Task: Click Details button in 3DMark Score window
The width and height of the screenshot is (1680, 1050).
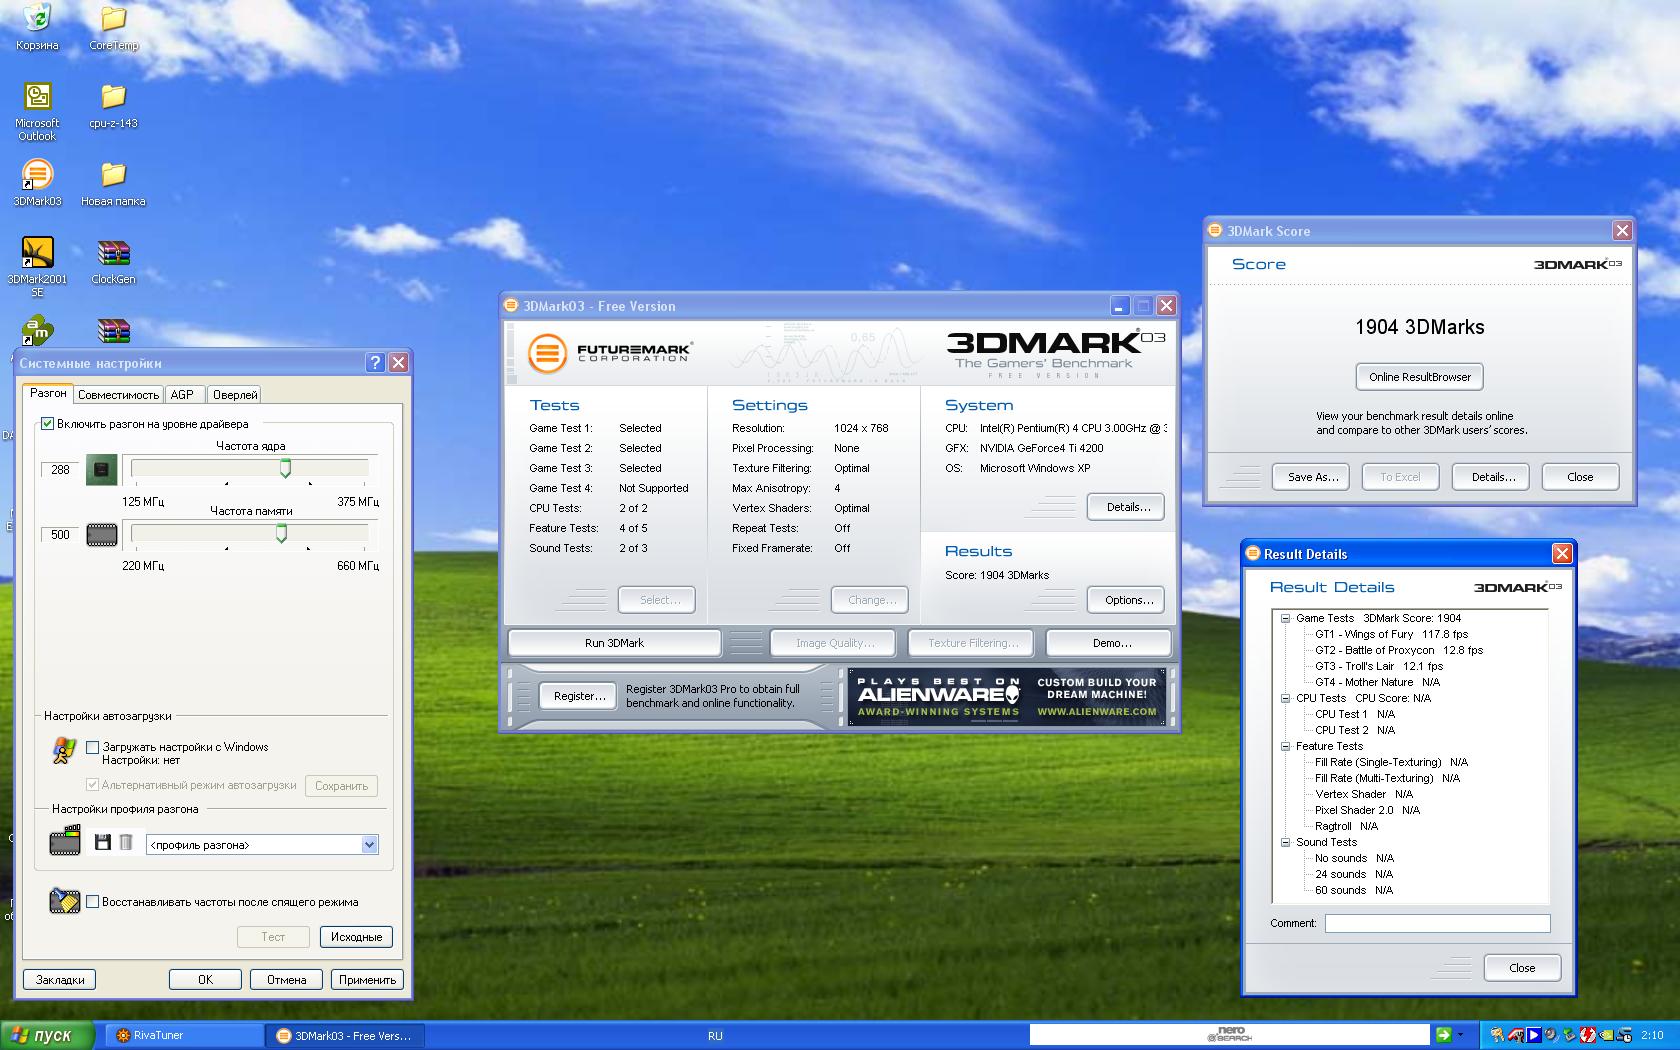Action: [1493, 477]
